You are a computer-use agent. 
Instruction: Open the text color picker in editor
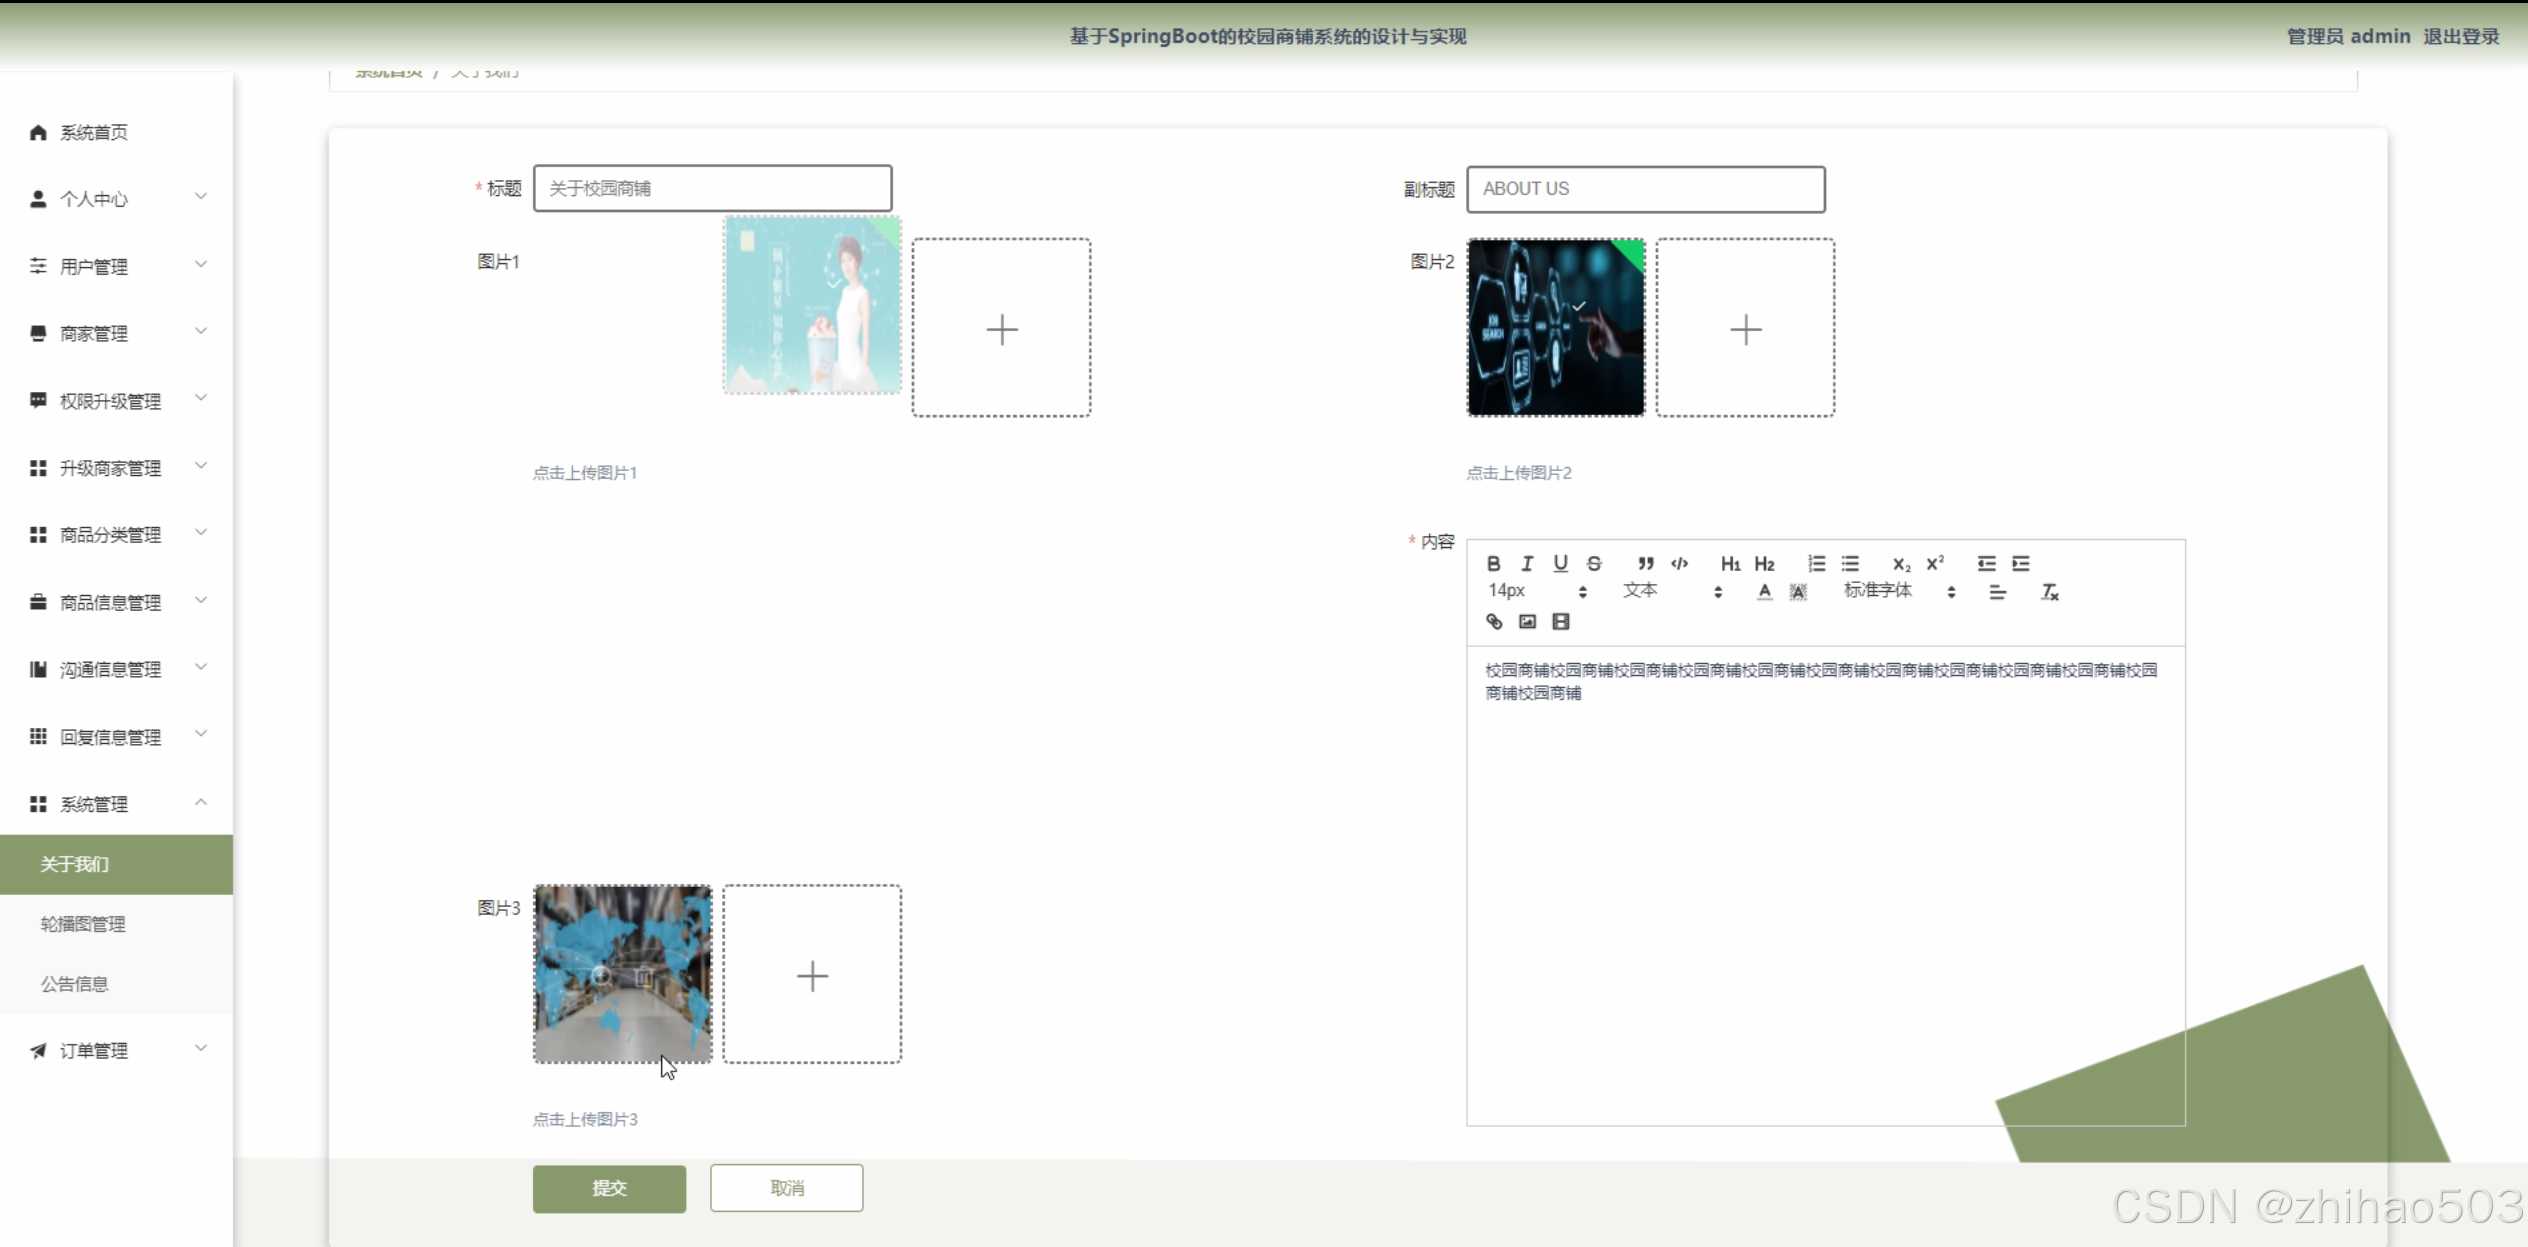1764,592
